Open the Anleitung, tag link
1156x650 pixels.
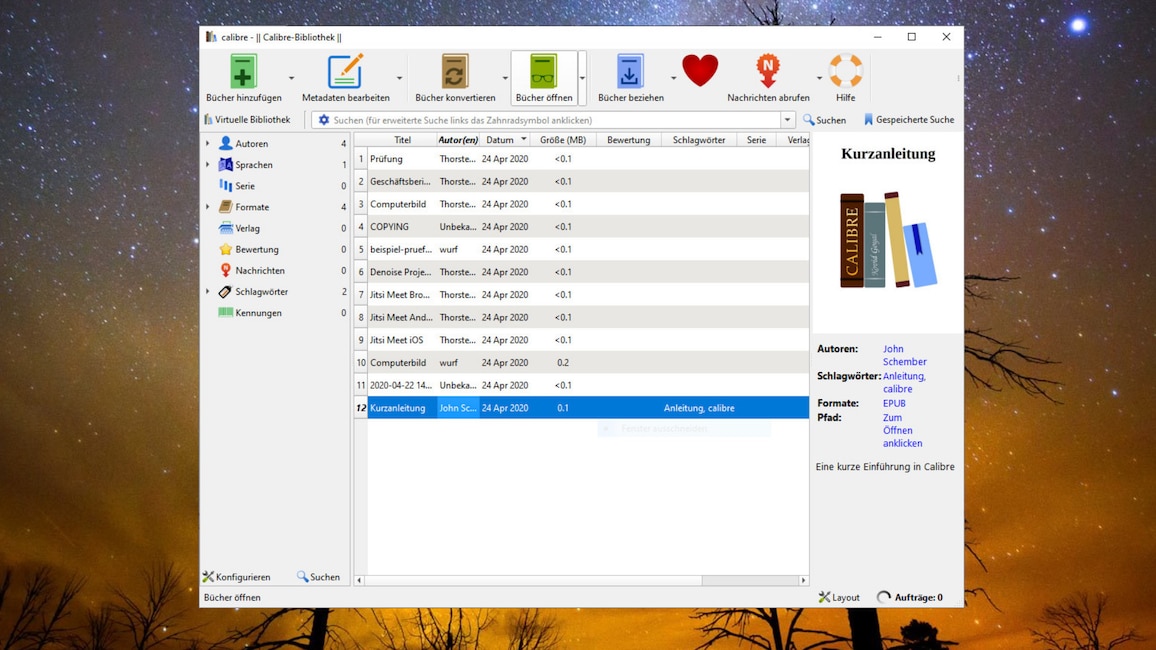click(x=904, y=376)
